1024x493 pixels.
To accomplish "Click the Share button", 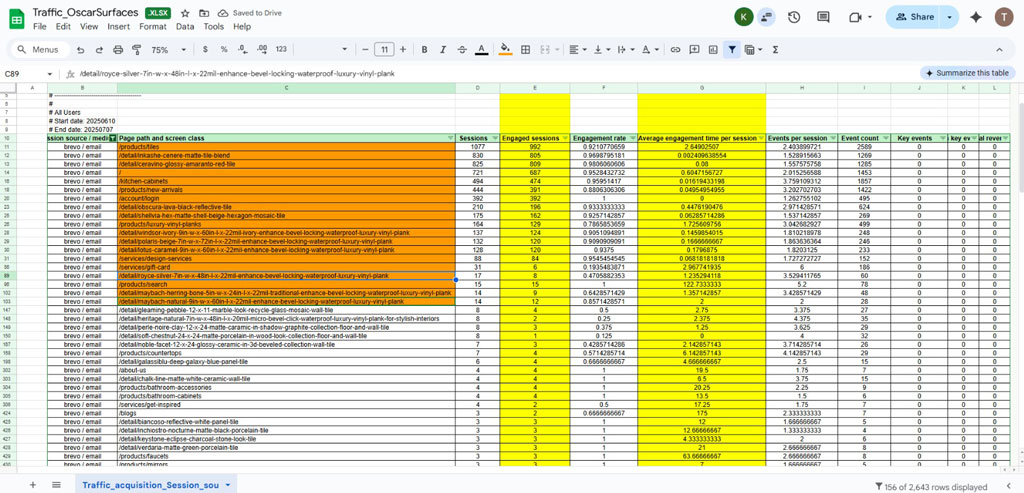I will 915,17.
